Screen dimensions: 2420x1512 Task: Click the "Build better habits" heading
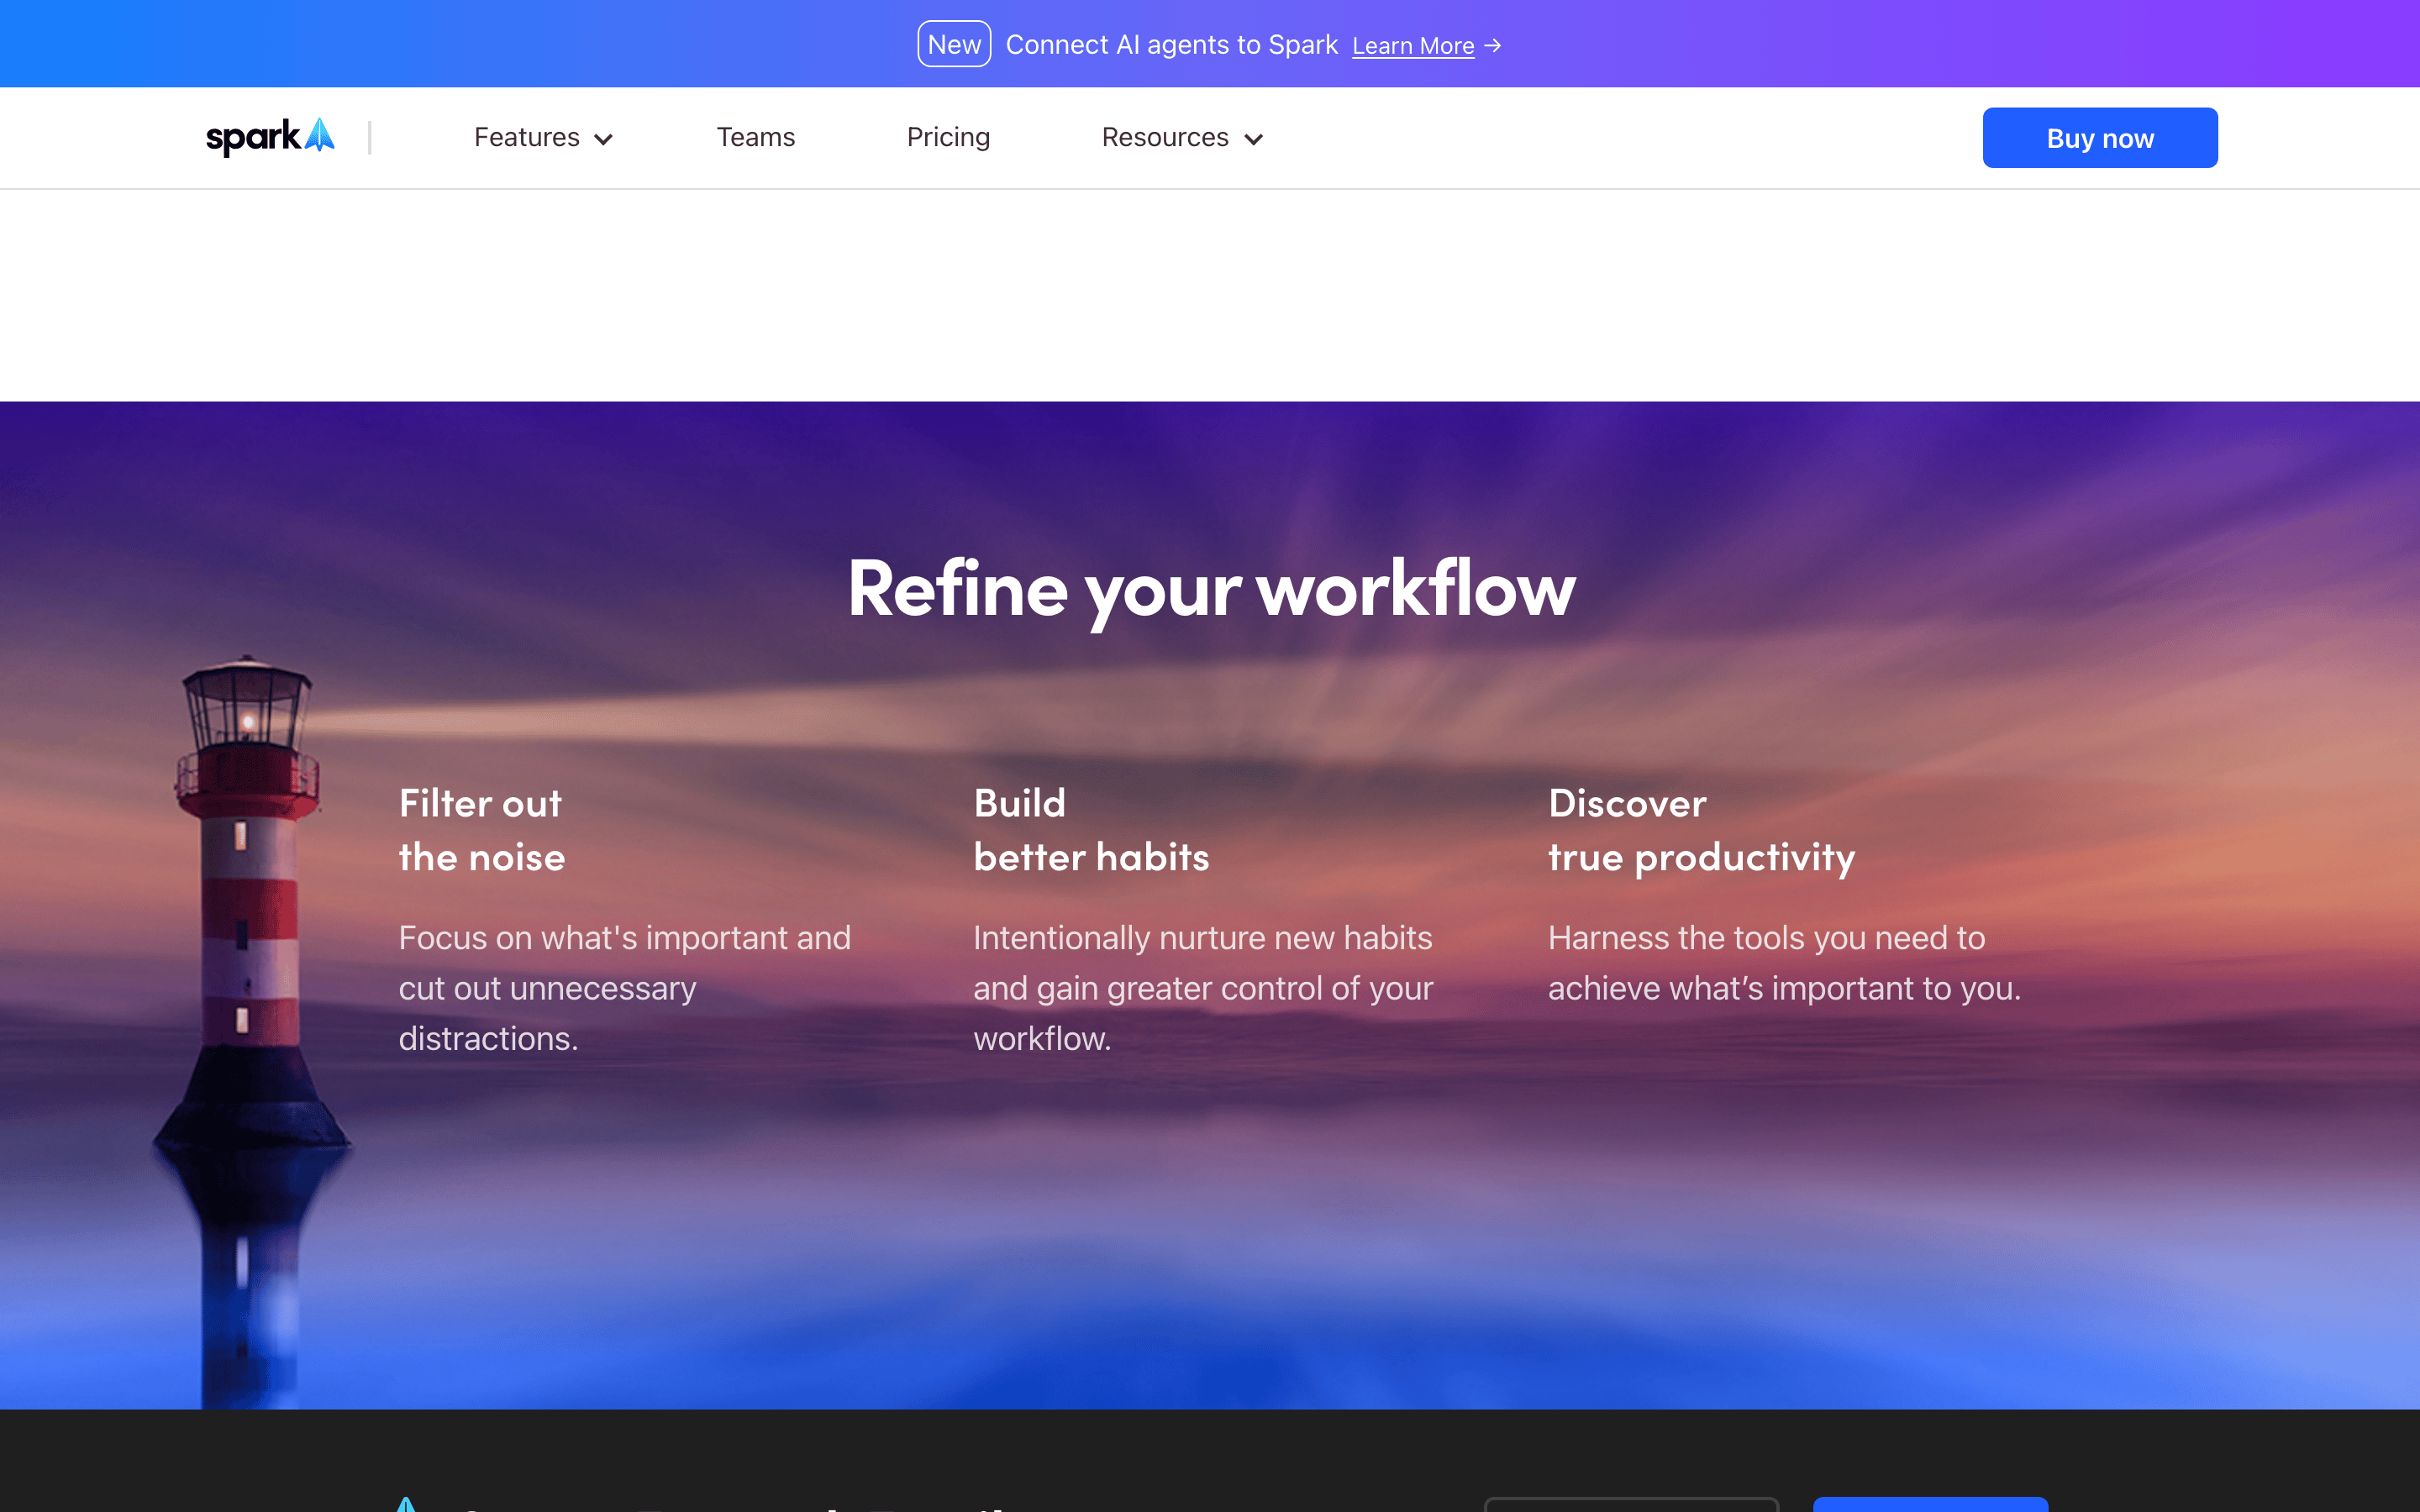tap(1091, 830)
